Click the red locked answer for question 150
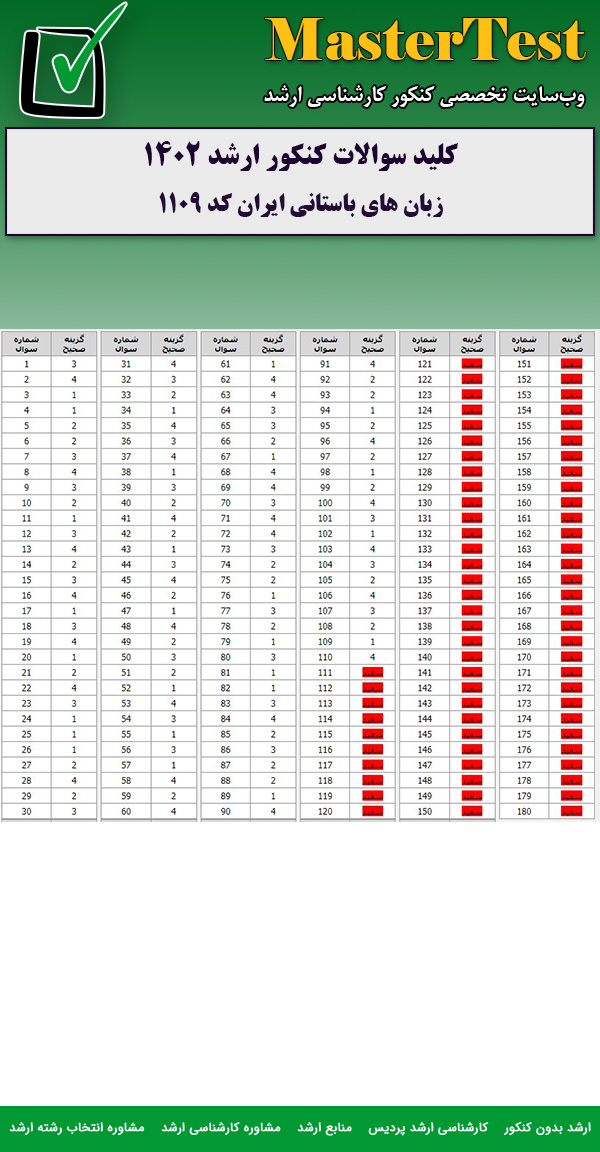600x1152 pixels. point(472,811)
